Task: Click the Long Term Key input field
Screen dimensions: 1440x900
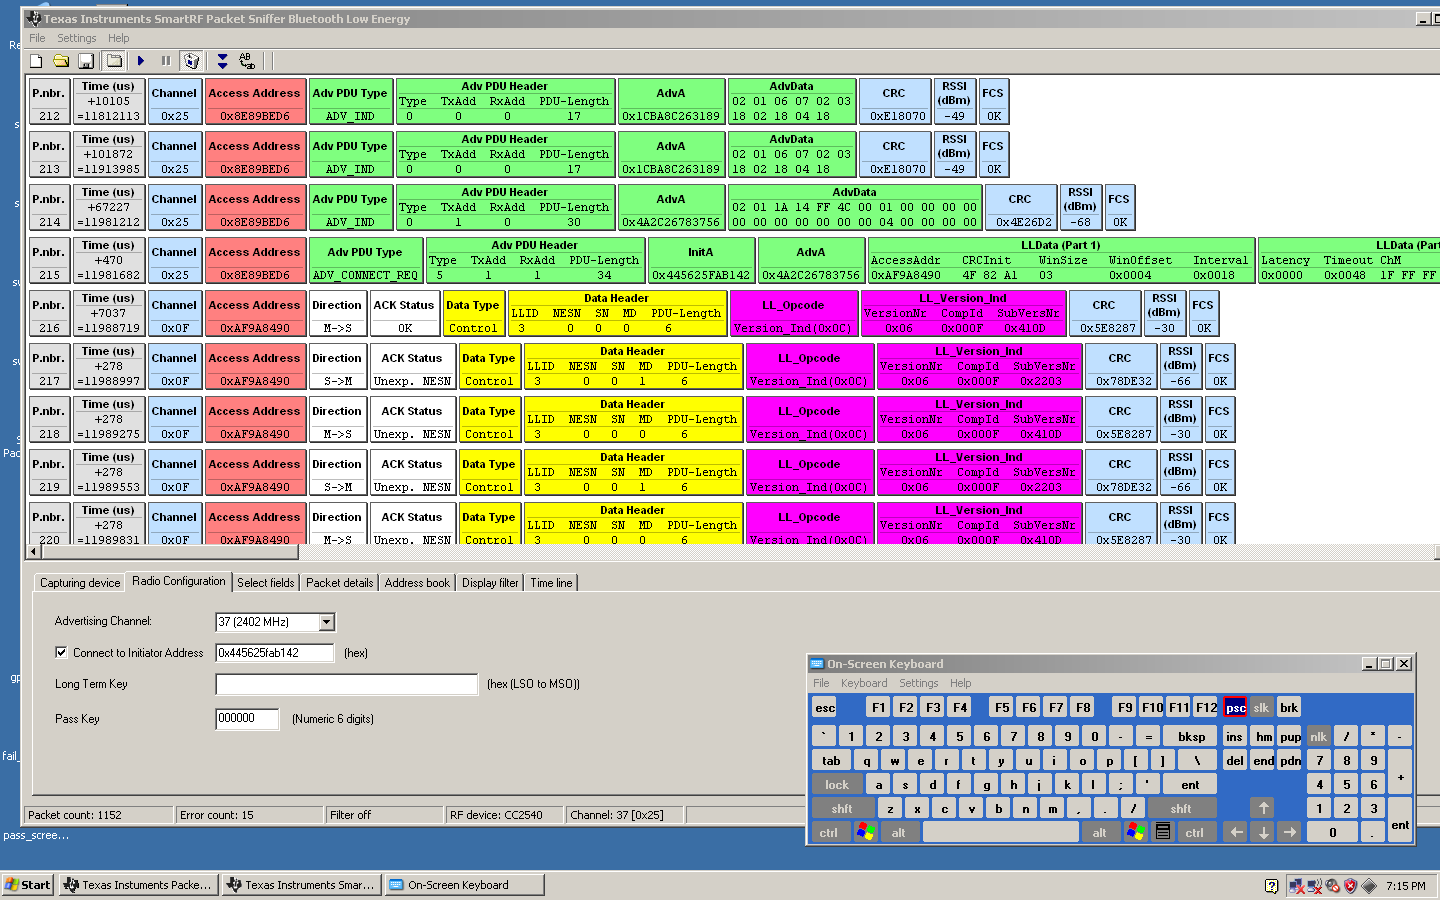Action: click(x=347, y=684)
